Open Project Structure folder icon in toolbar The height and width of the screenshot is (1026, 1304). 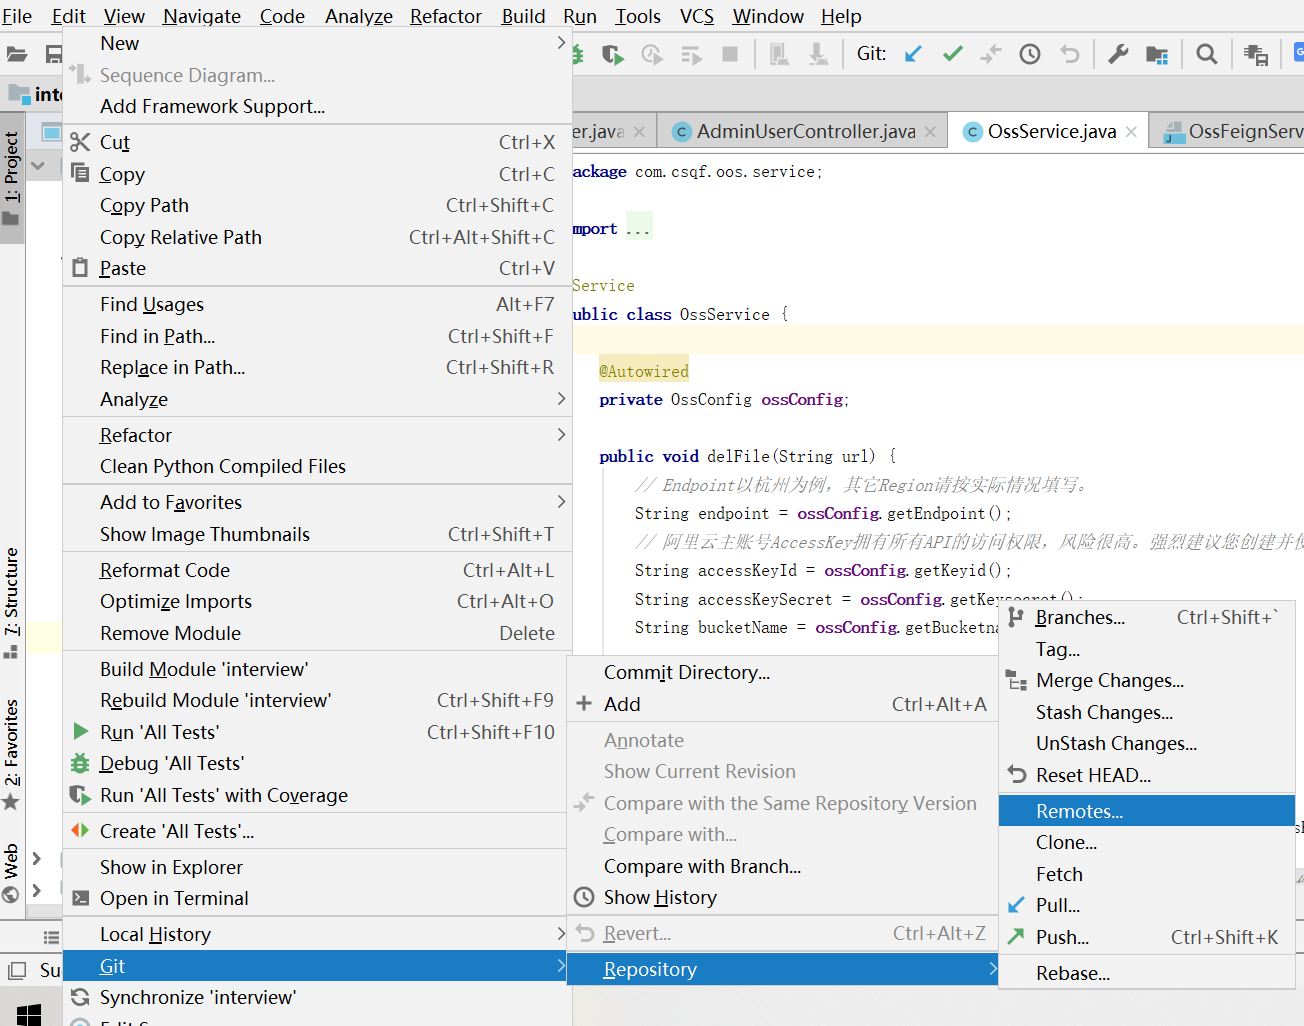coord(1157,54)
